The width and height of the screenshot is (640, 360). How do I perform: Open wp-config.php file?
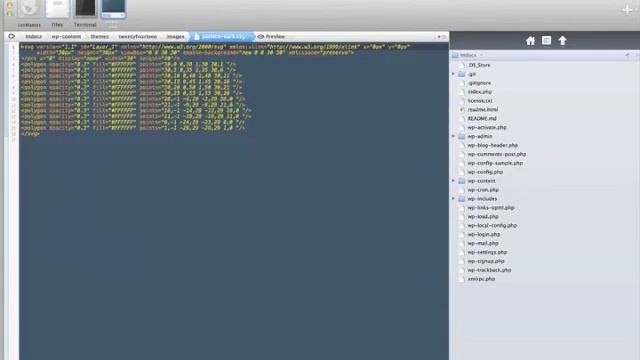point(485,172)
